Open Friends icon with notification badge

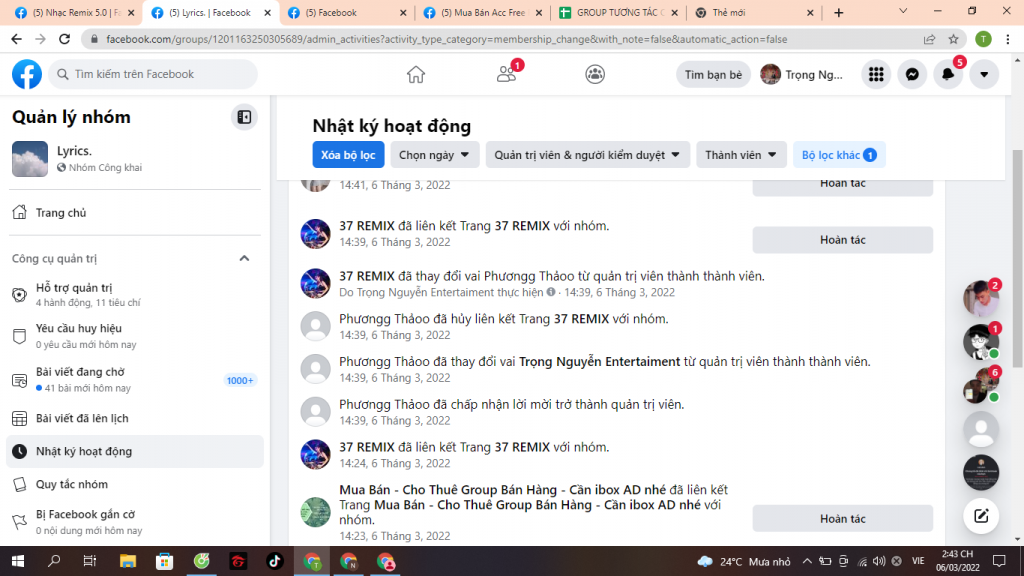pos(506,74)
